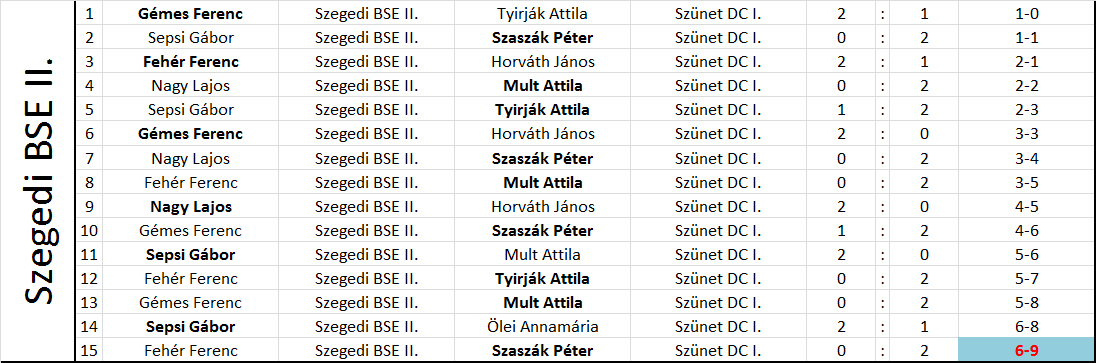
Task: Select Szünet DC I. in row 14
Action: coord(718,327)
